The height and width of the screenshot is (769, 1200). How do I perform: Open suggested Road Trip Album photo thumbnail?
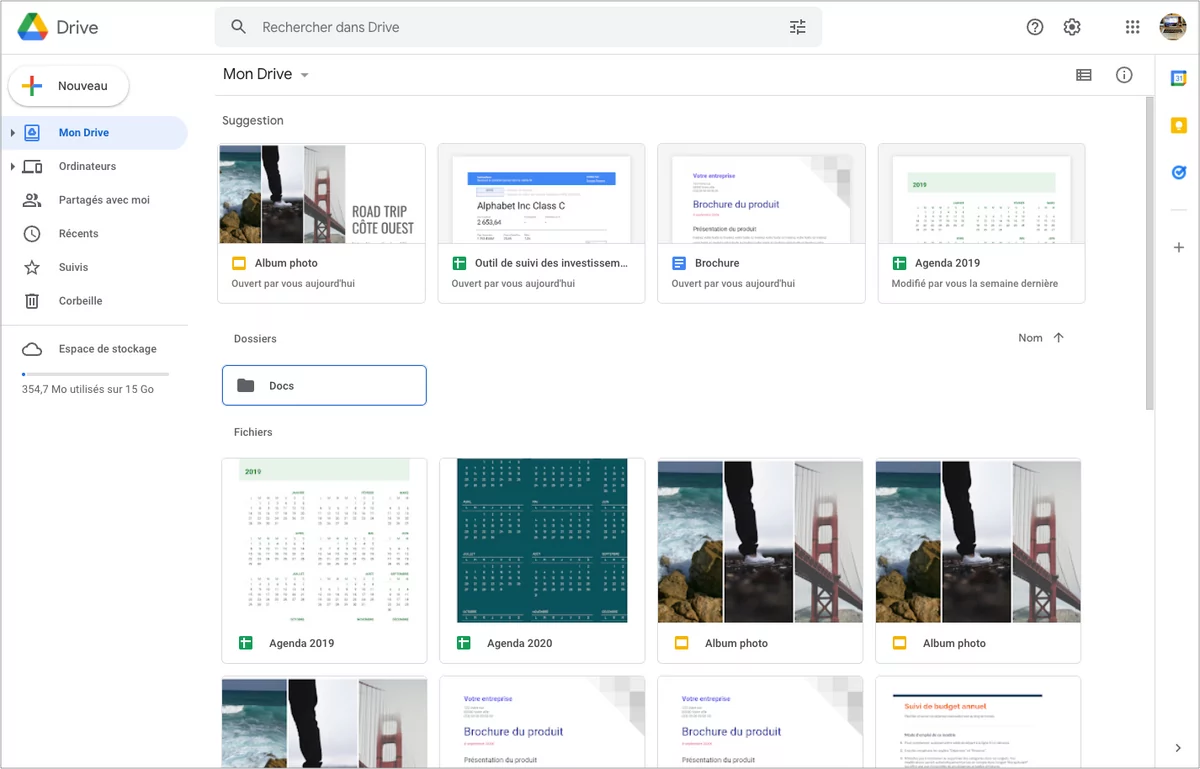click(321, 194)
